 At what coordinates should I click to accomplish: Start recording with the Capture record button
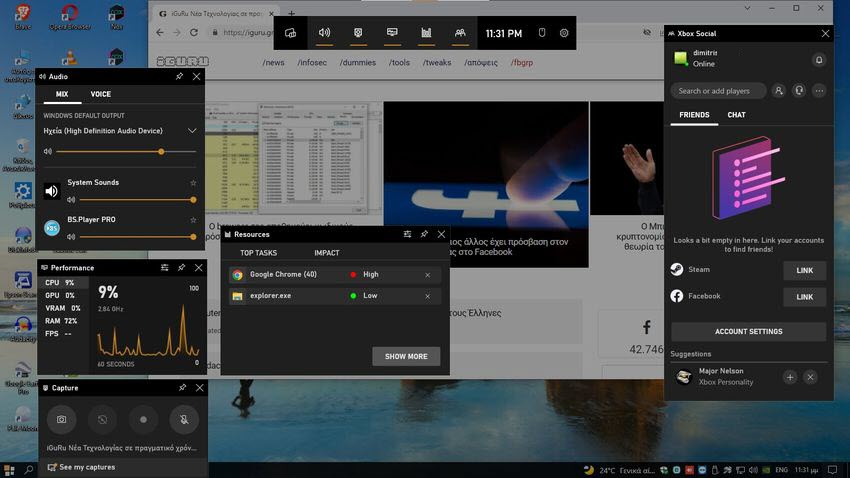tap(143, 419)
